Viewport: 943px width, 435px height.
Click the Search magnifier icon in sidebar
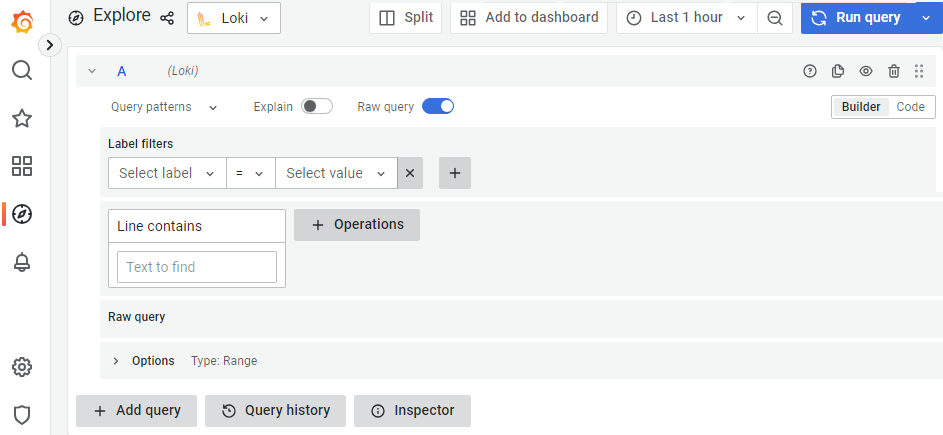pos(22,70)
